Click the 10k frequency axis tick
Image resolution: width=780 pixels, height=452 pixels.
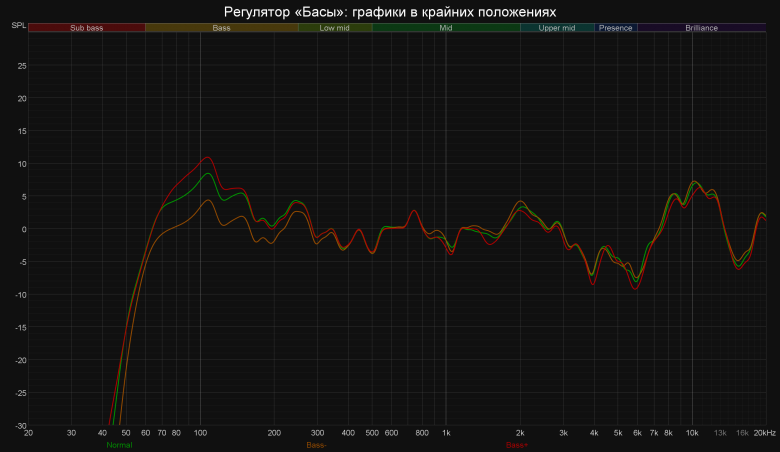point(692,433)
